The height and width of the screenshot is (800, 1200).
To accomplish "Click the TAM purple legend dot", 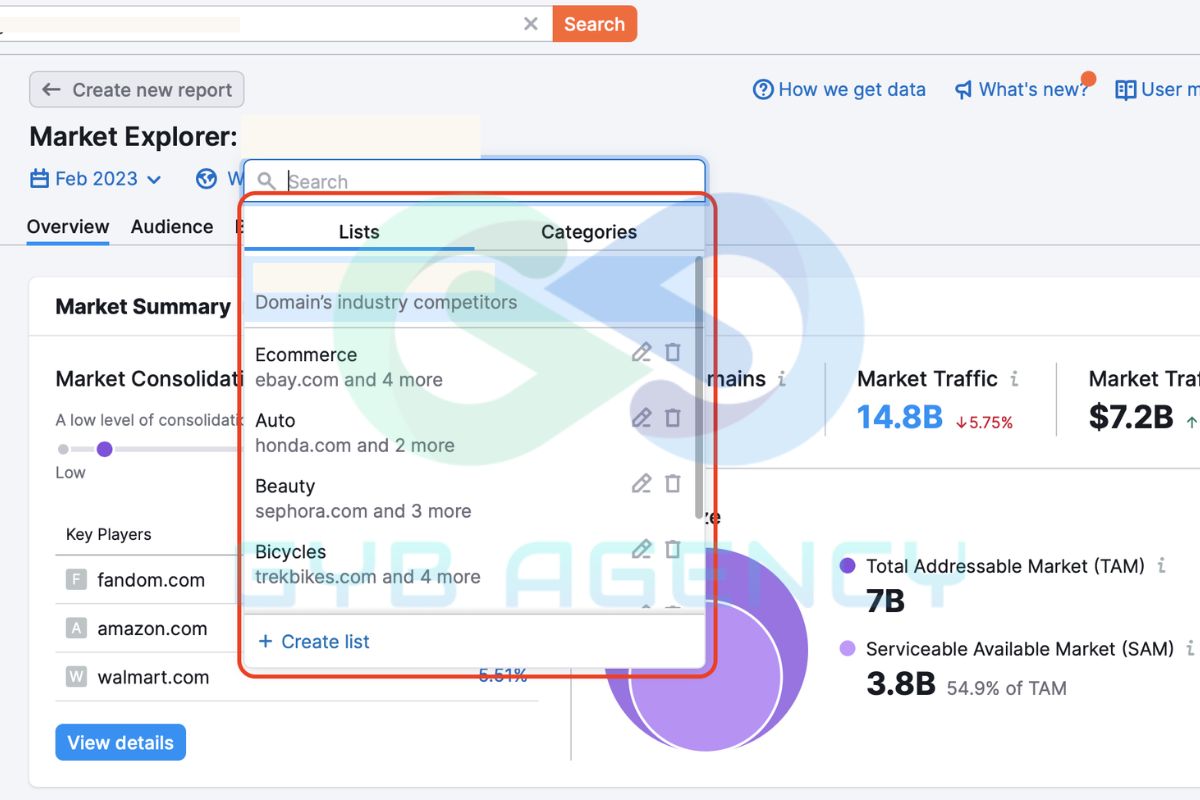I will (848, 566).
